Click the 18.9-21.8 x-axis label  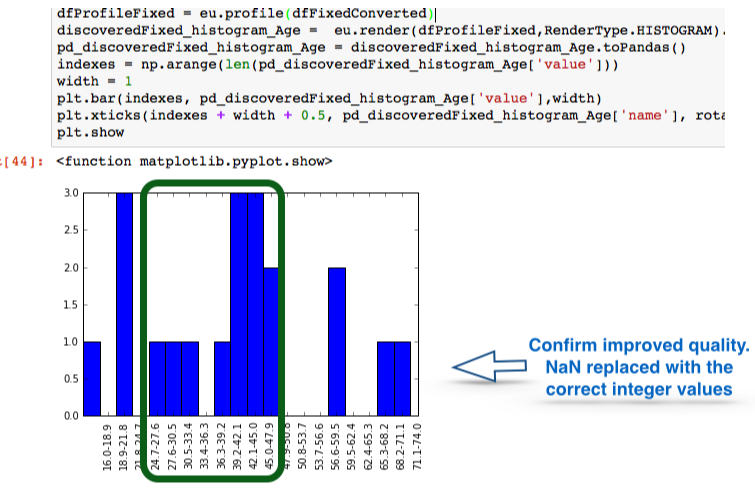click(124, 447)
